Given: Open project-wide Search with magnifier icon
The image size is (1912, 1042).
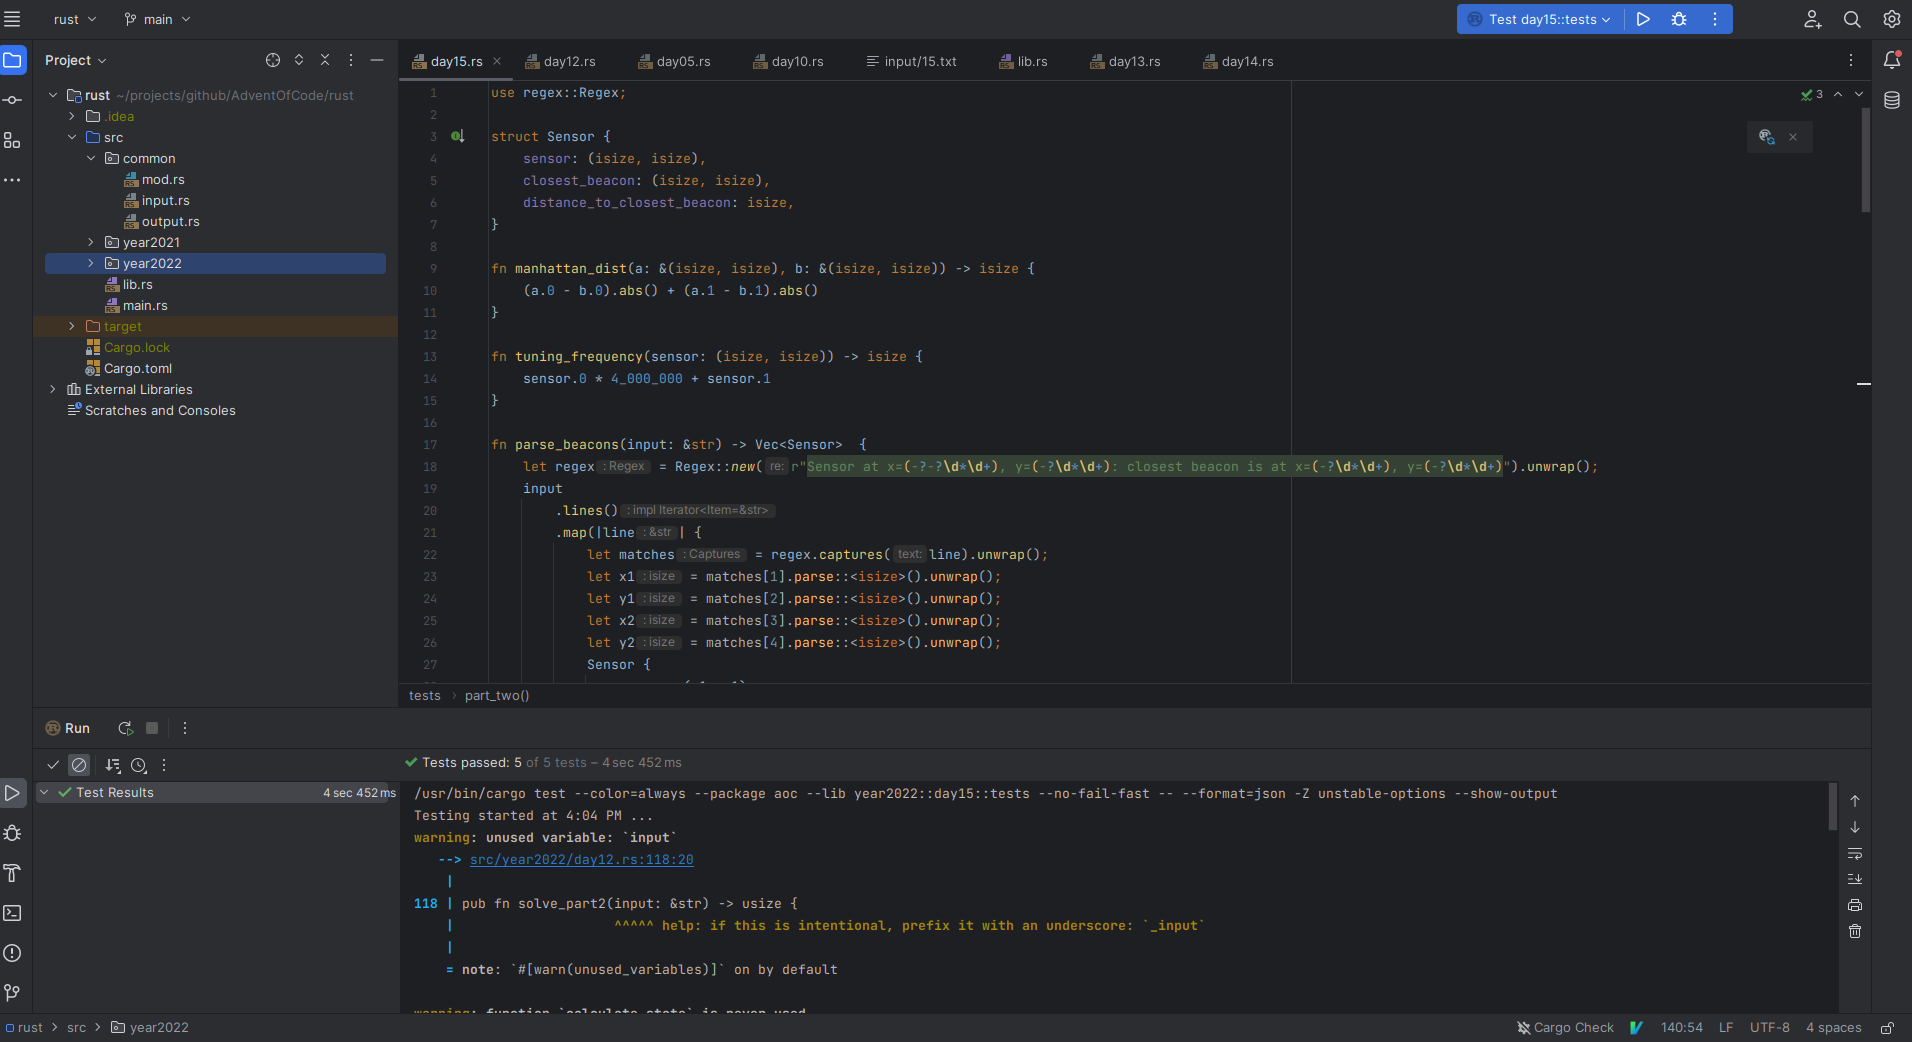Looking at the screenshot, I should (1852, 19).
